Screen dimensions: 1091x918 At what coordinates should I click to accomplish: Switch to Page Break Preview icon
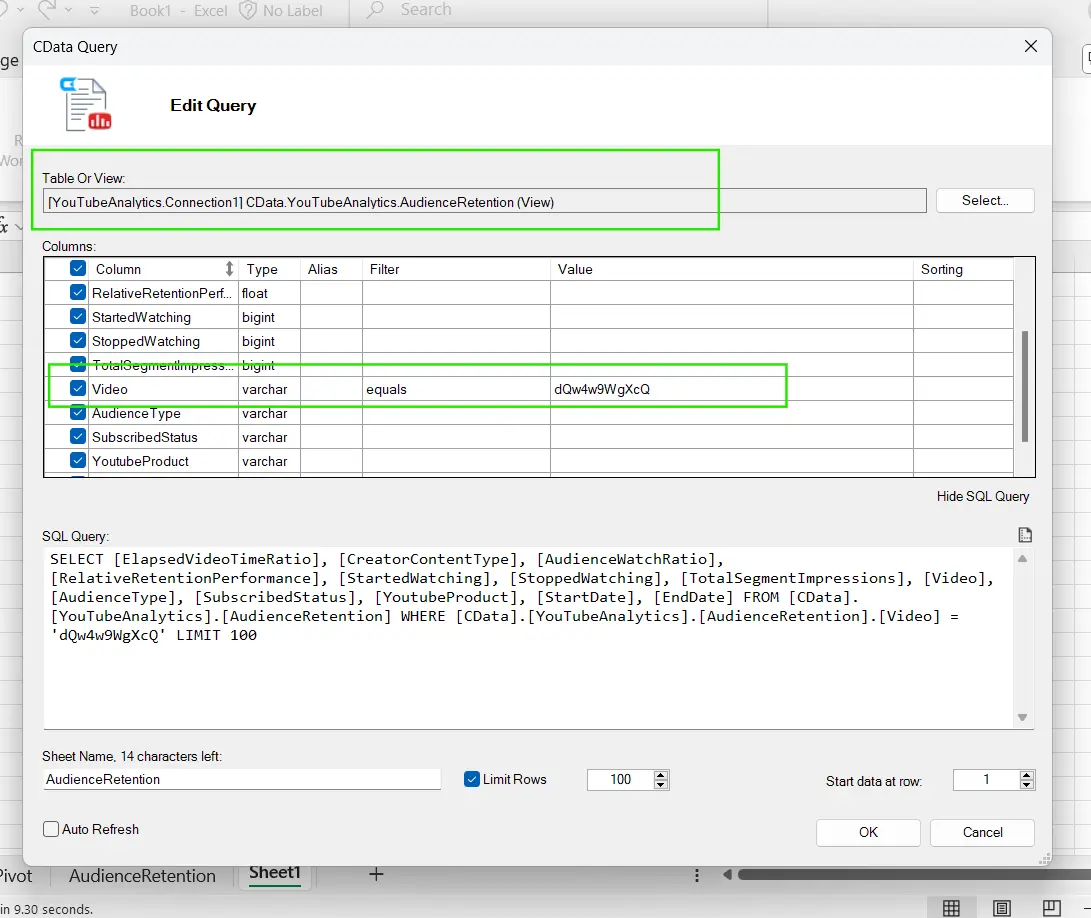point(1051,907)
